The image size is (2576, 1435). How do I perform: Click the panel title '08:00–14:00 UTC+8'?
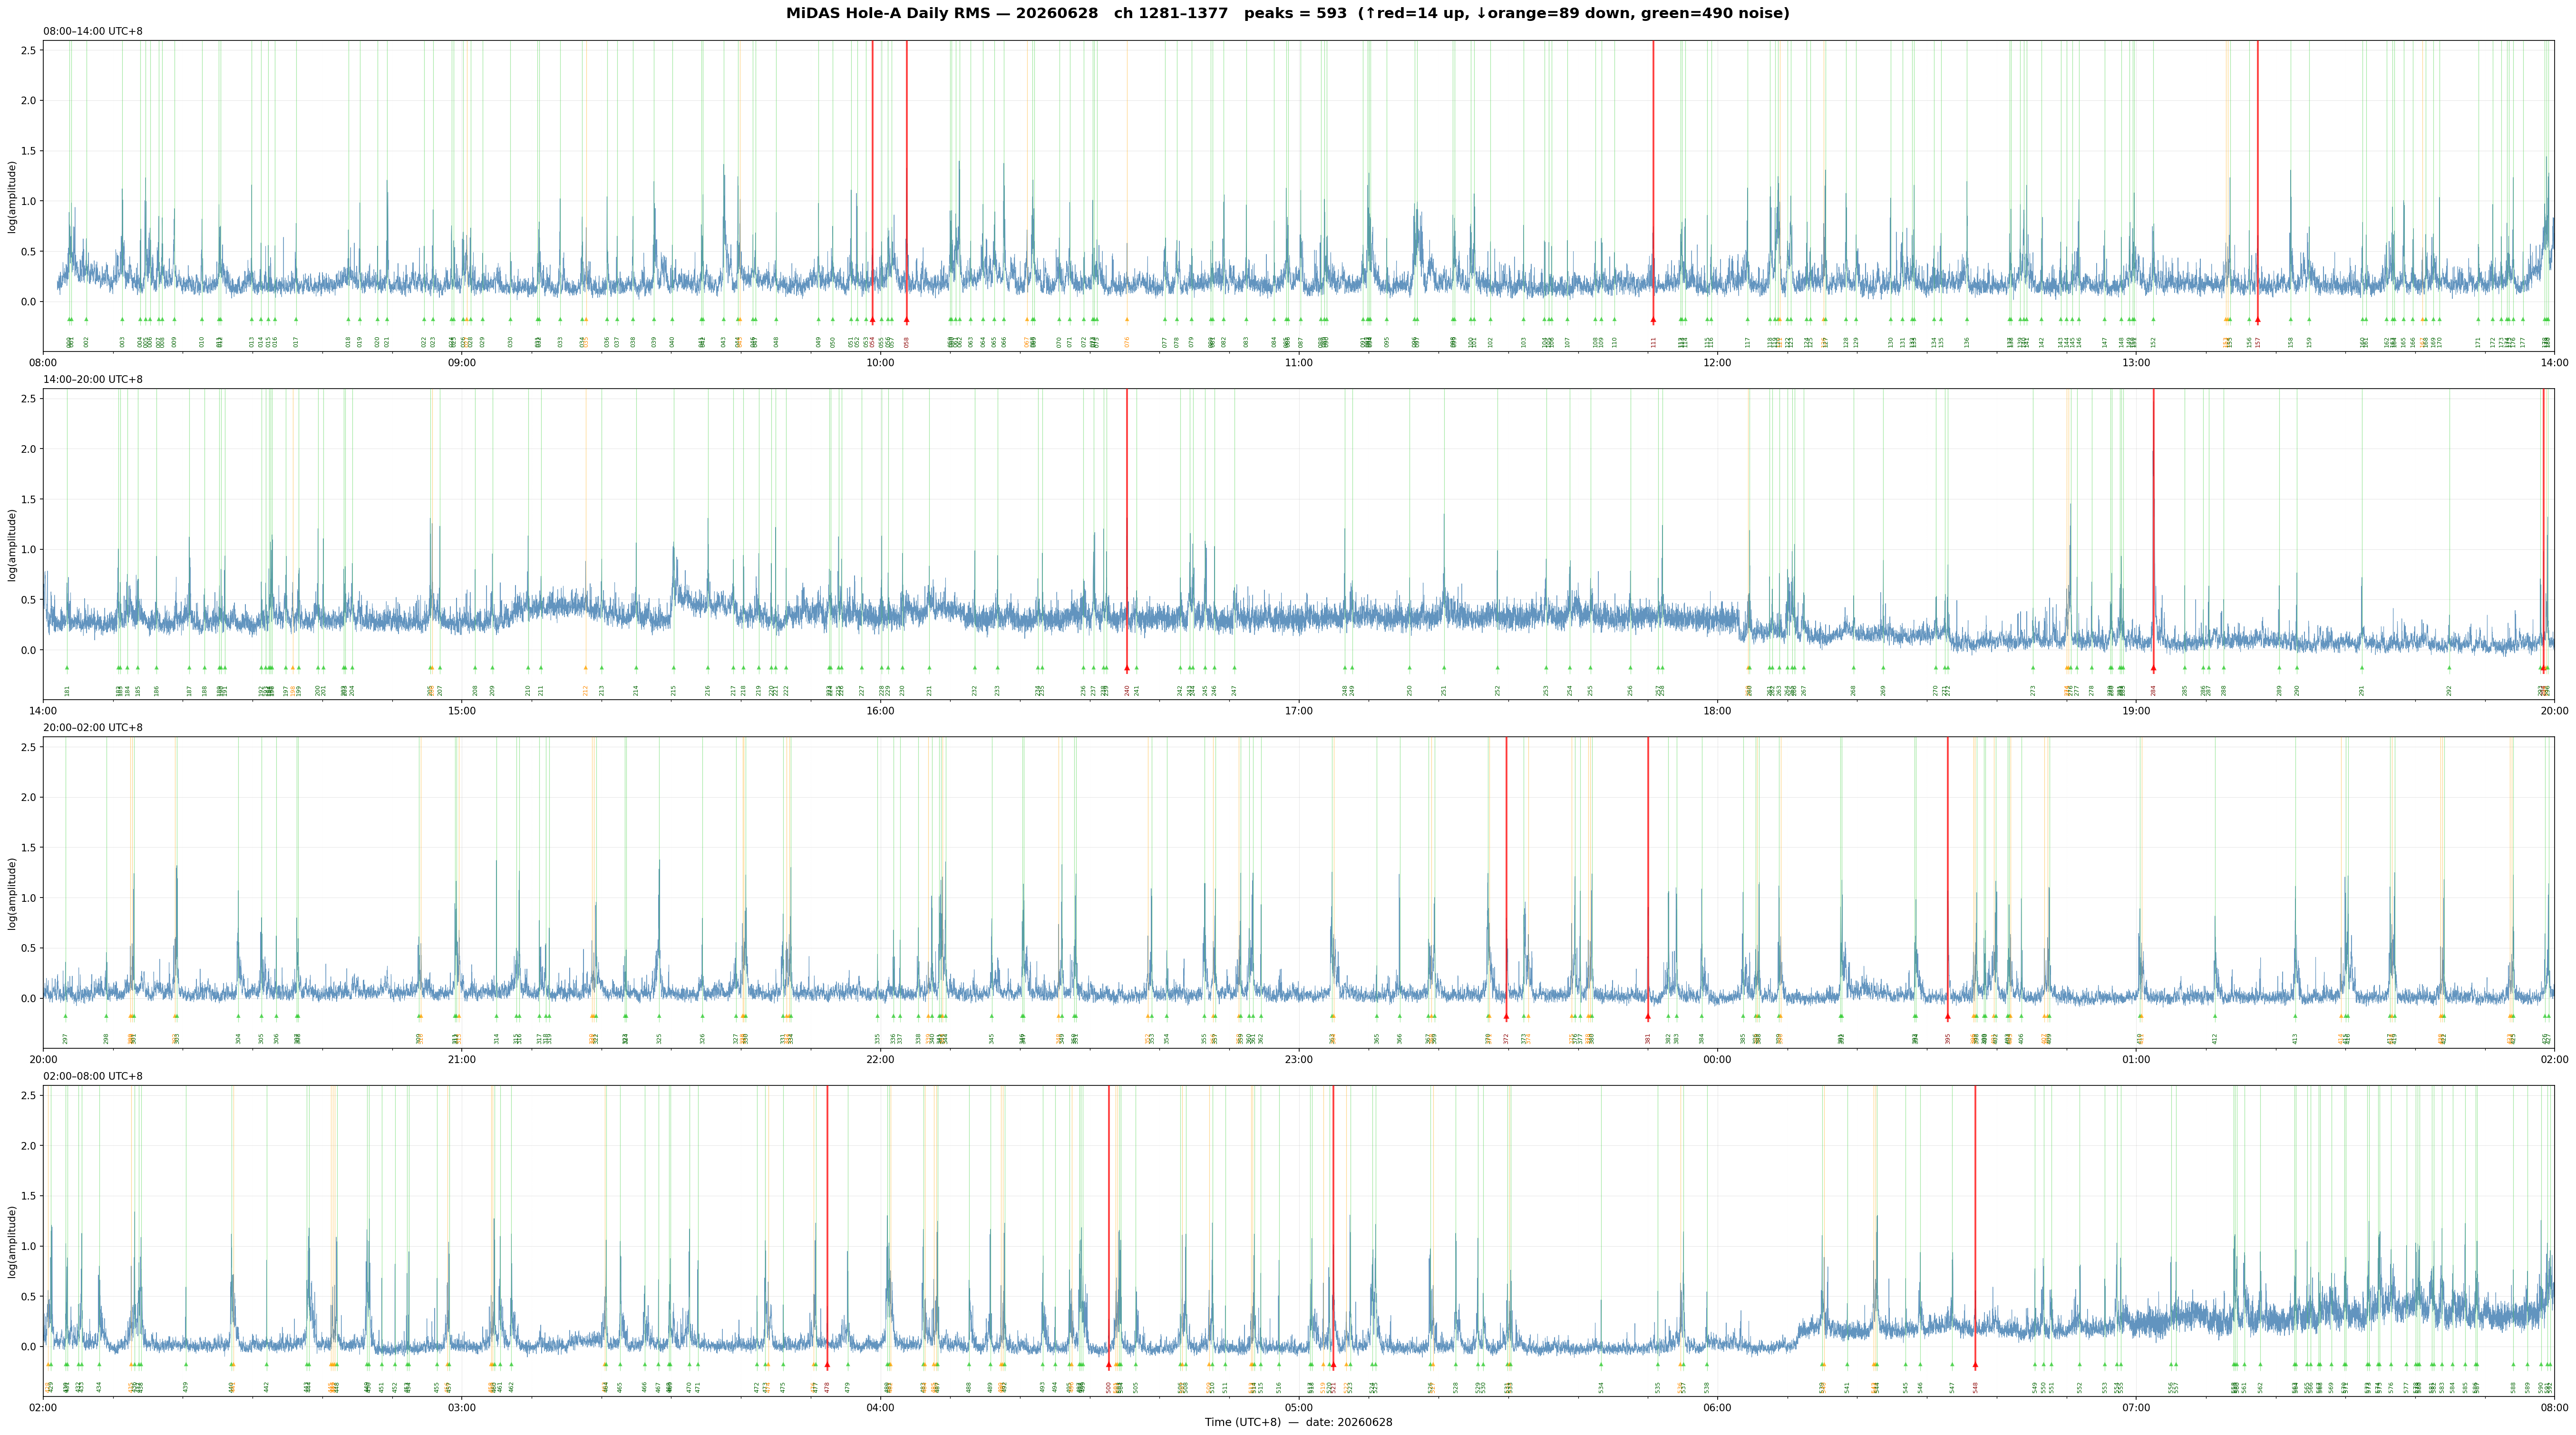(93, 31)
